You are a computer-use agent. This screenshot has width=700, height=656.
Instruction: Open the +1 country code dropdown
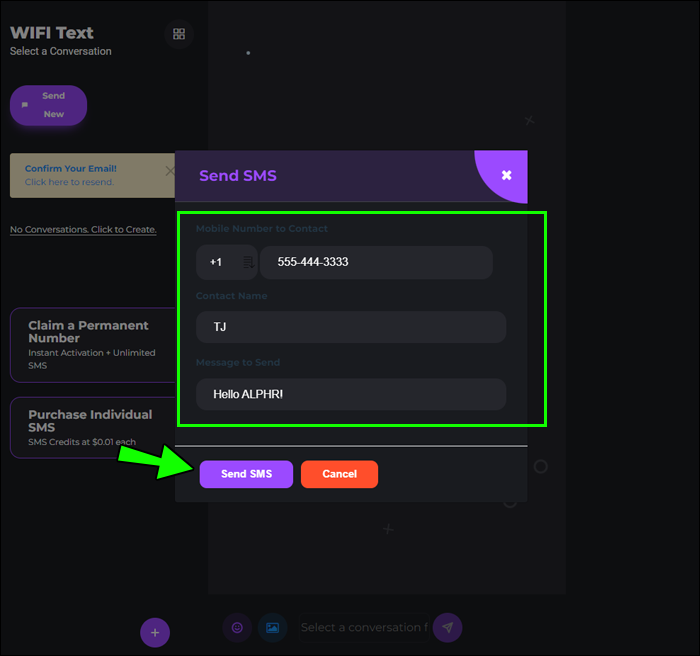pos(217,263)
